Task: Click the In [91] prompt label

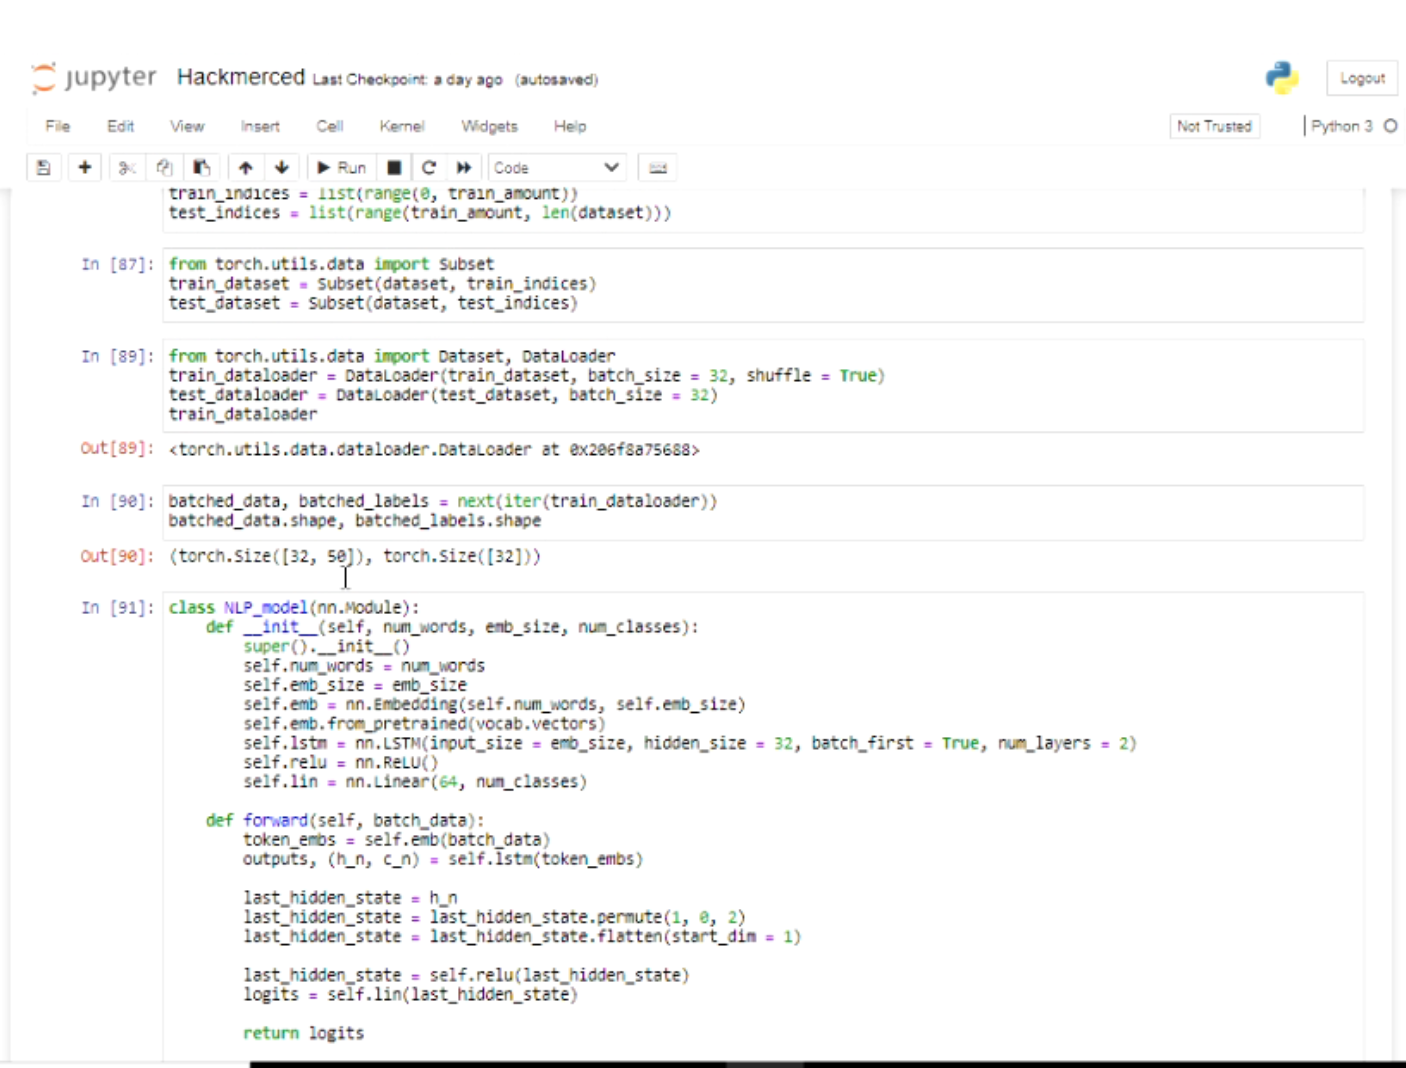Action: pyautogui.click(x=117, y=608)
